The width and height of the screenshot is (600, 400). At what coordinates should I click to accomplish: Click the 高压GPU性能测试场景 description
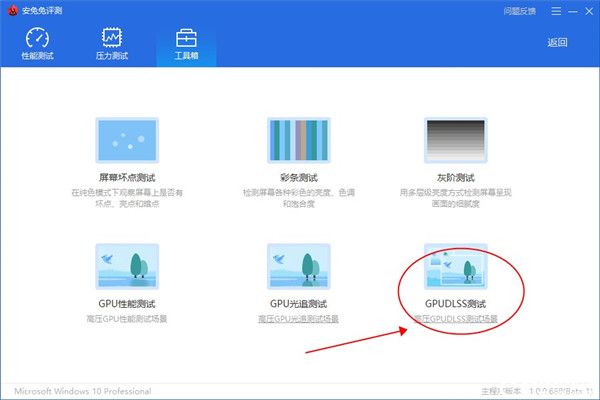coord(127,318)
